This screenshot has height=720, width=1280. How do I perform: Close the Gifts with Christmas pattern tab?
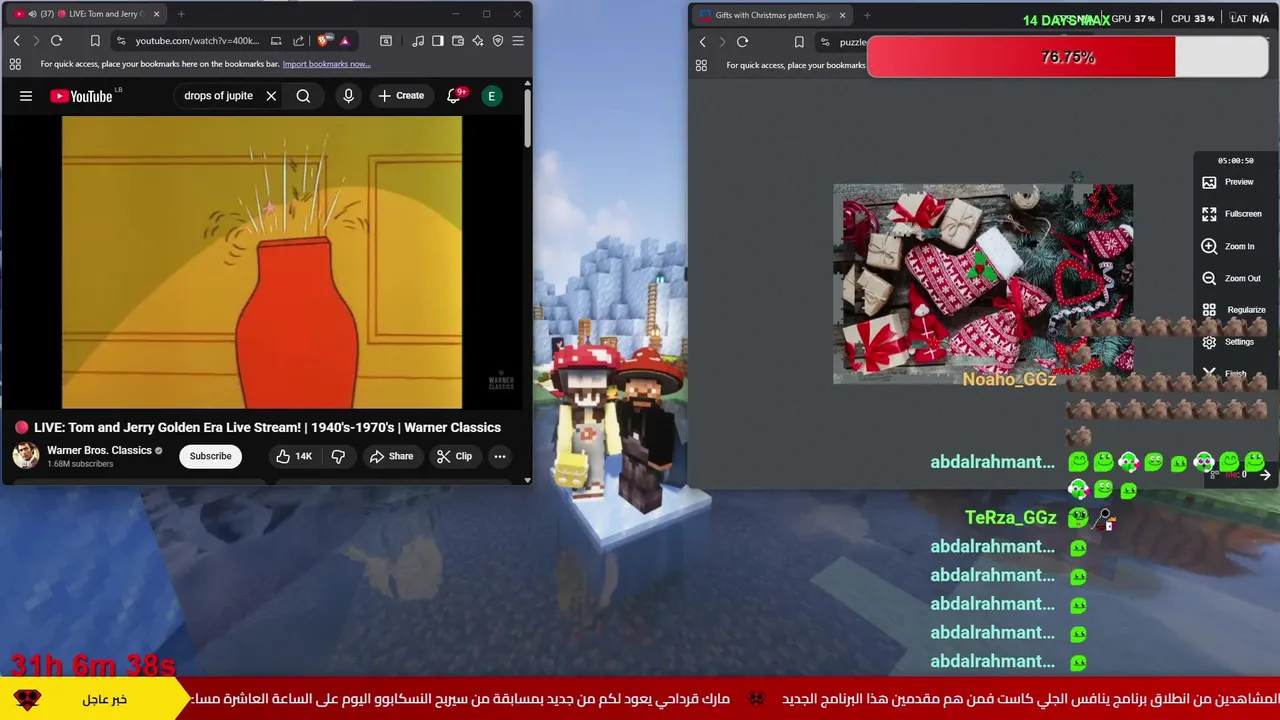coord(842,15)
